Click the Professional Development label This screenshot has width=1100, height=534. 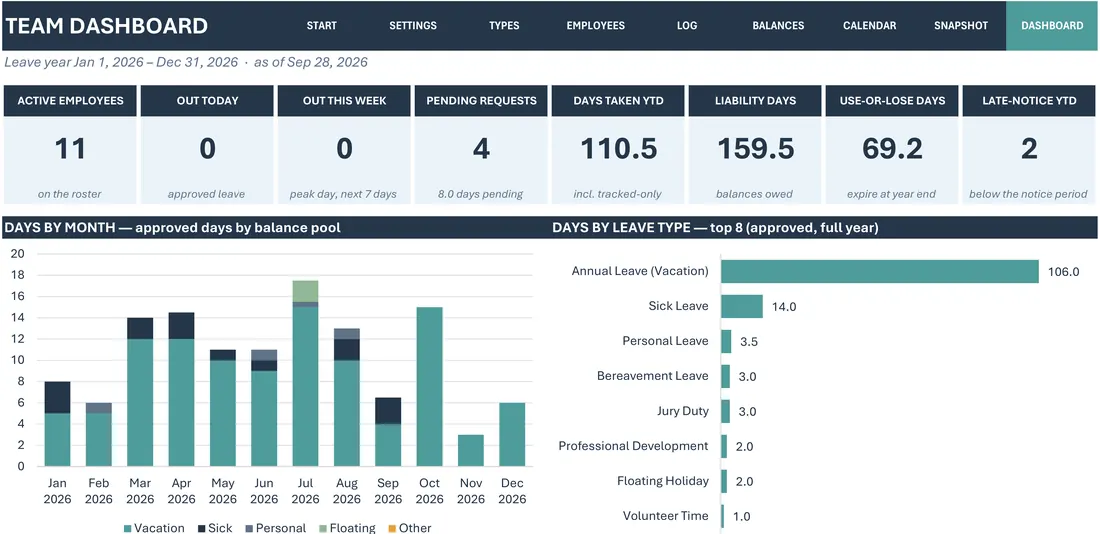[x=633, y=446]
